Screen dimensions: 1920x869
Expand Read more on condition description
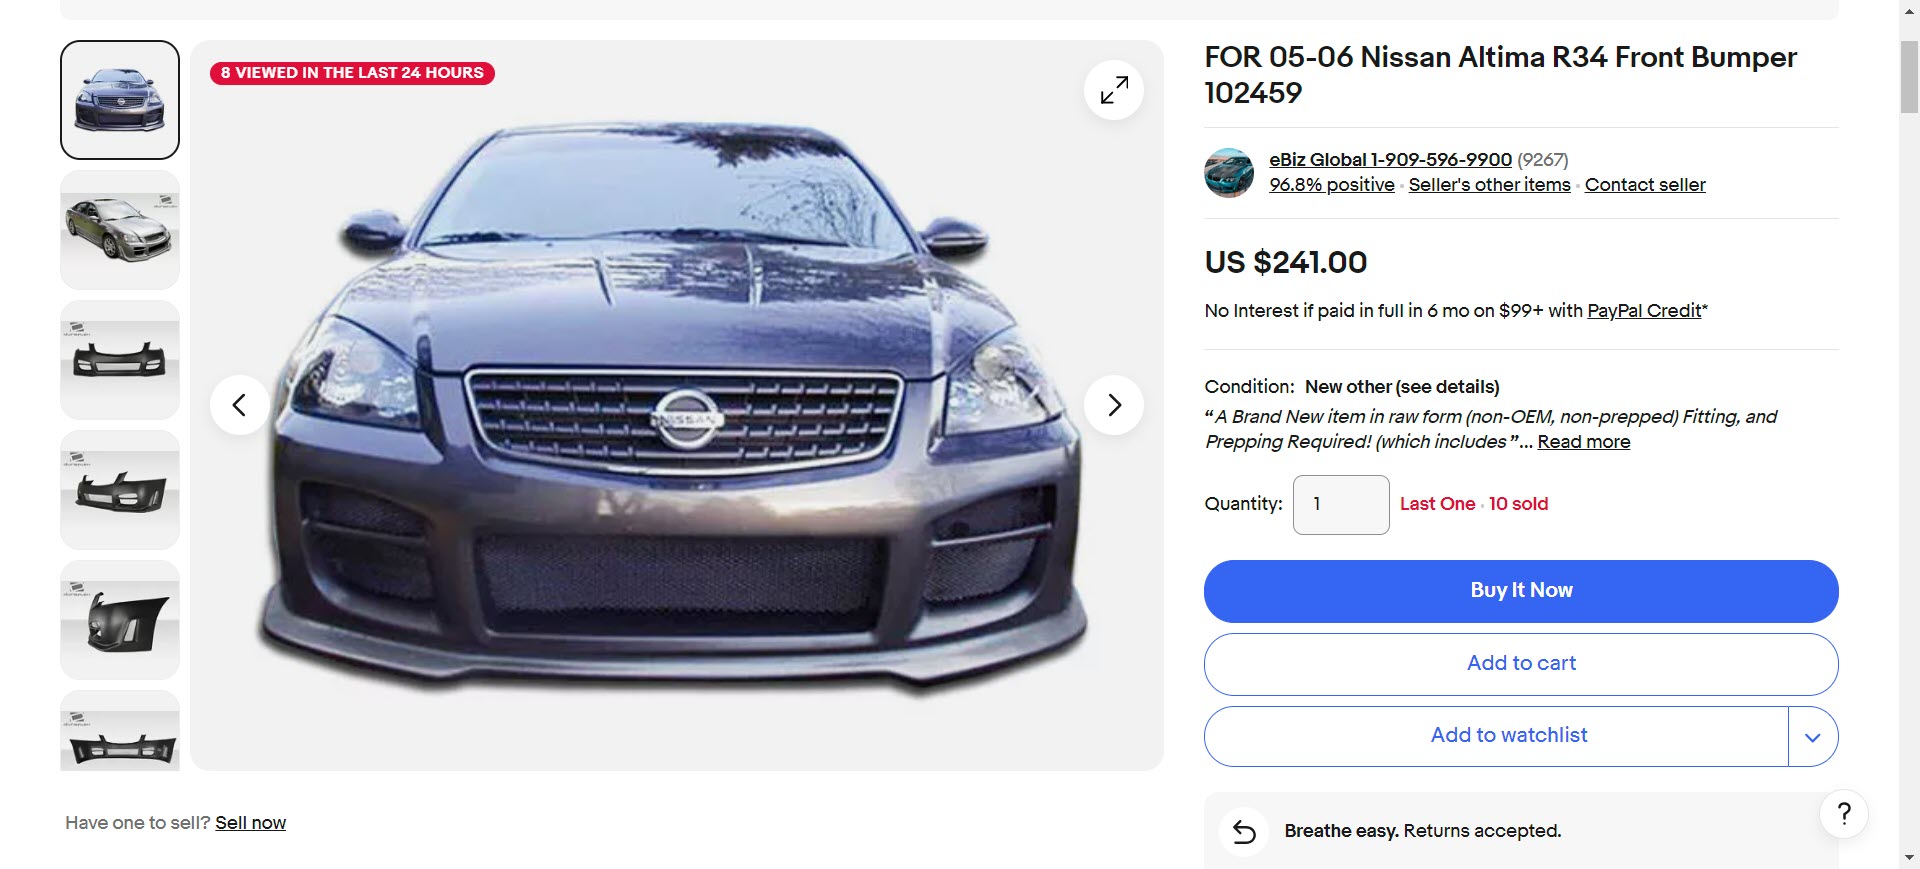[1583, 442]
